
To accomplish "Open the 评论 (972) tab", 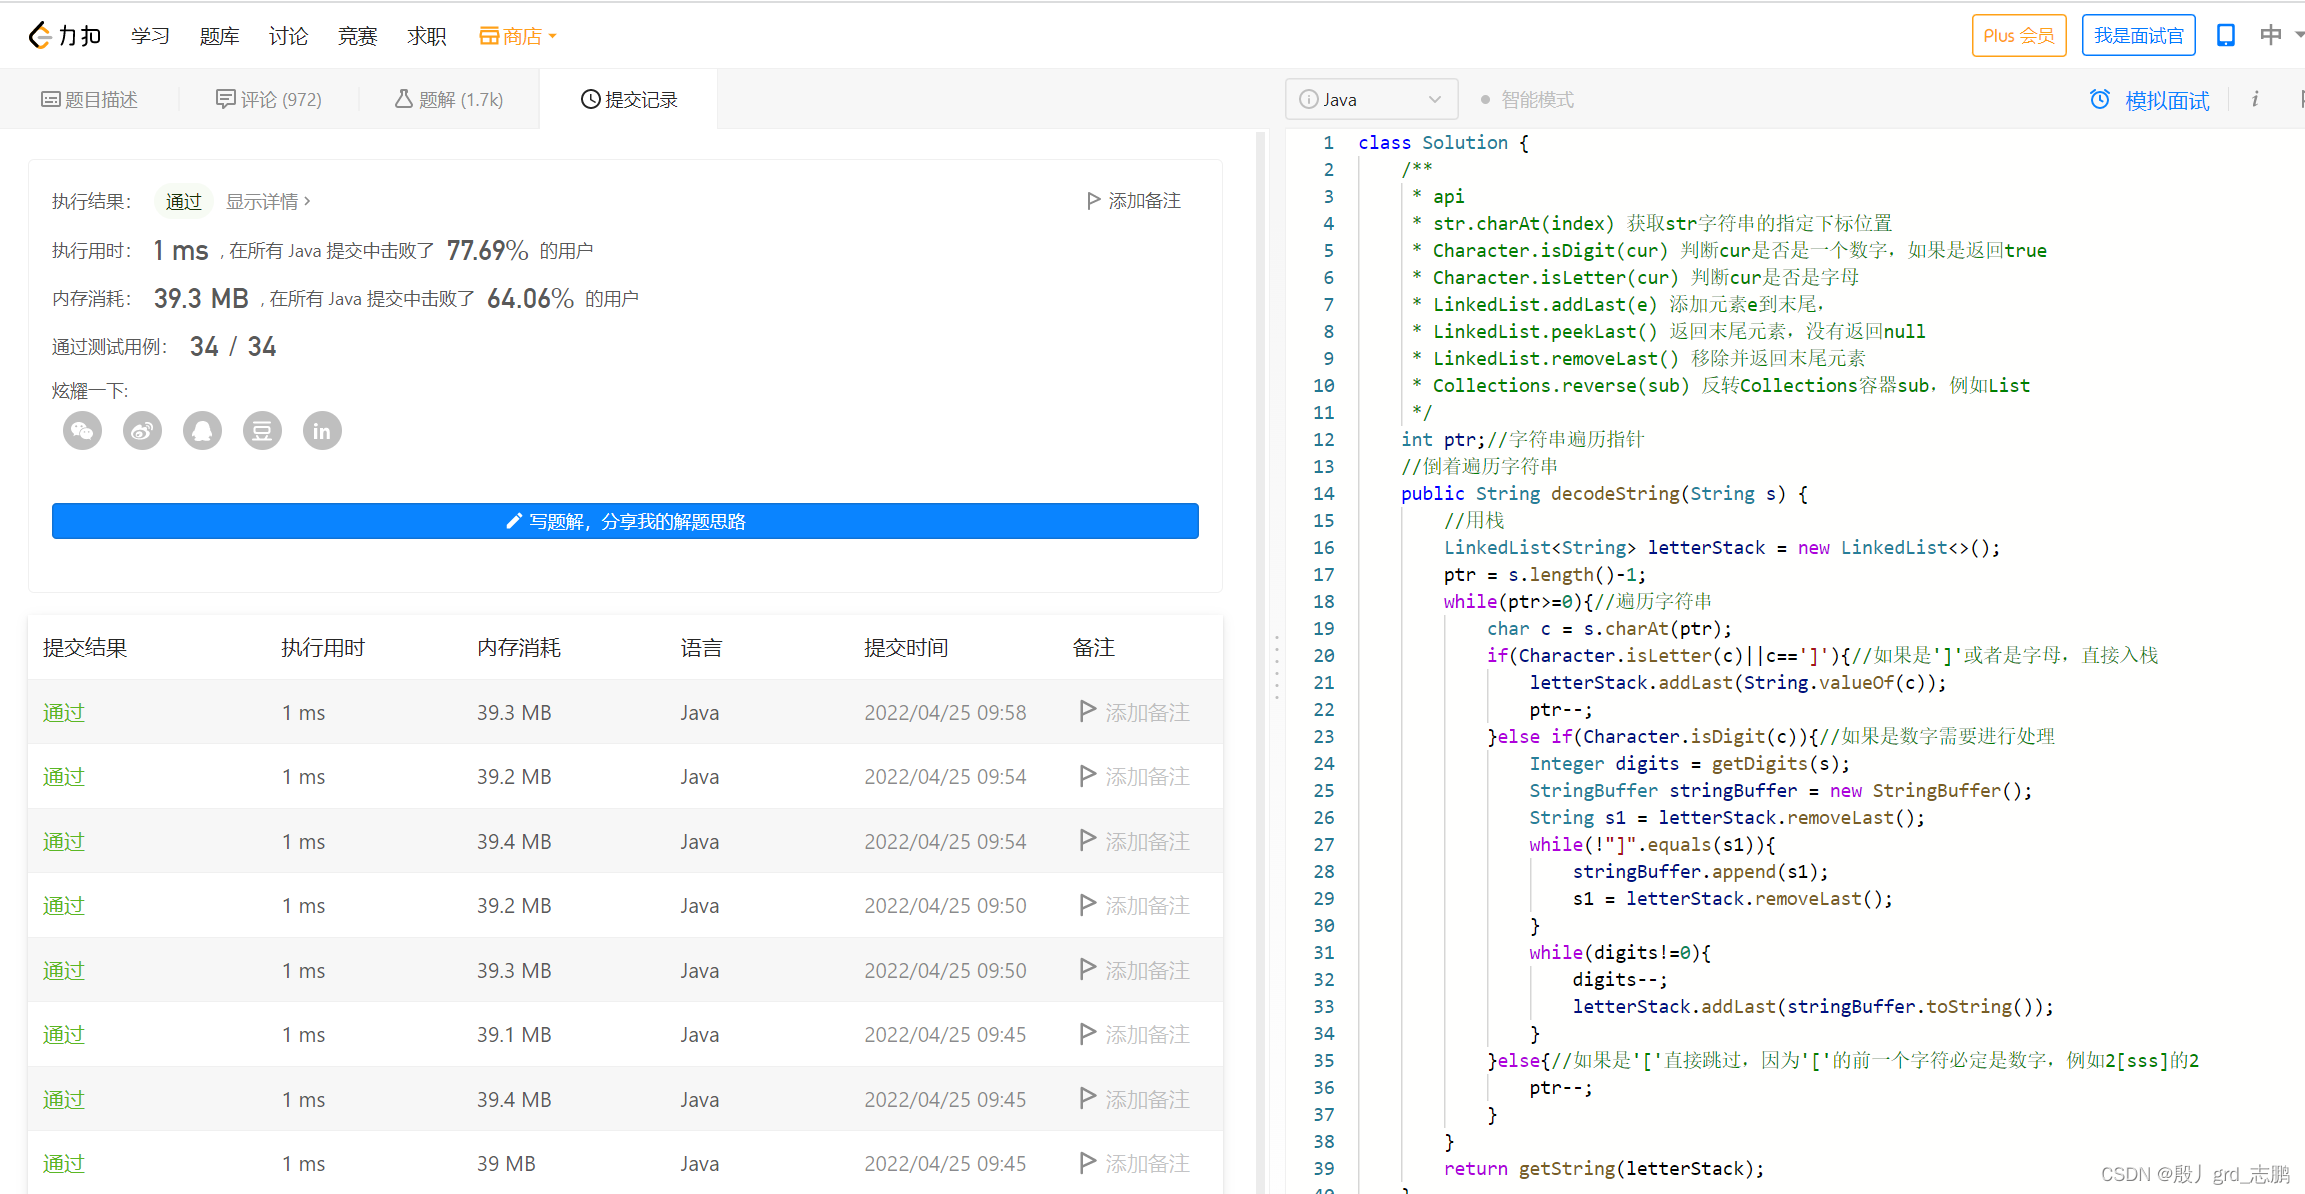I will (x=269, y=100).
